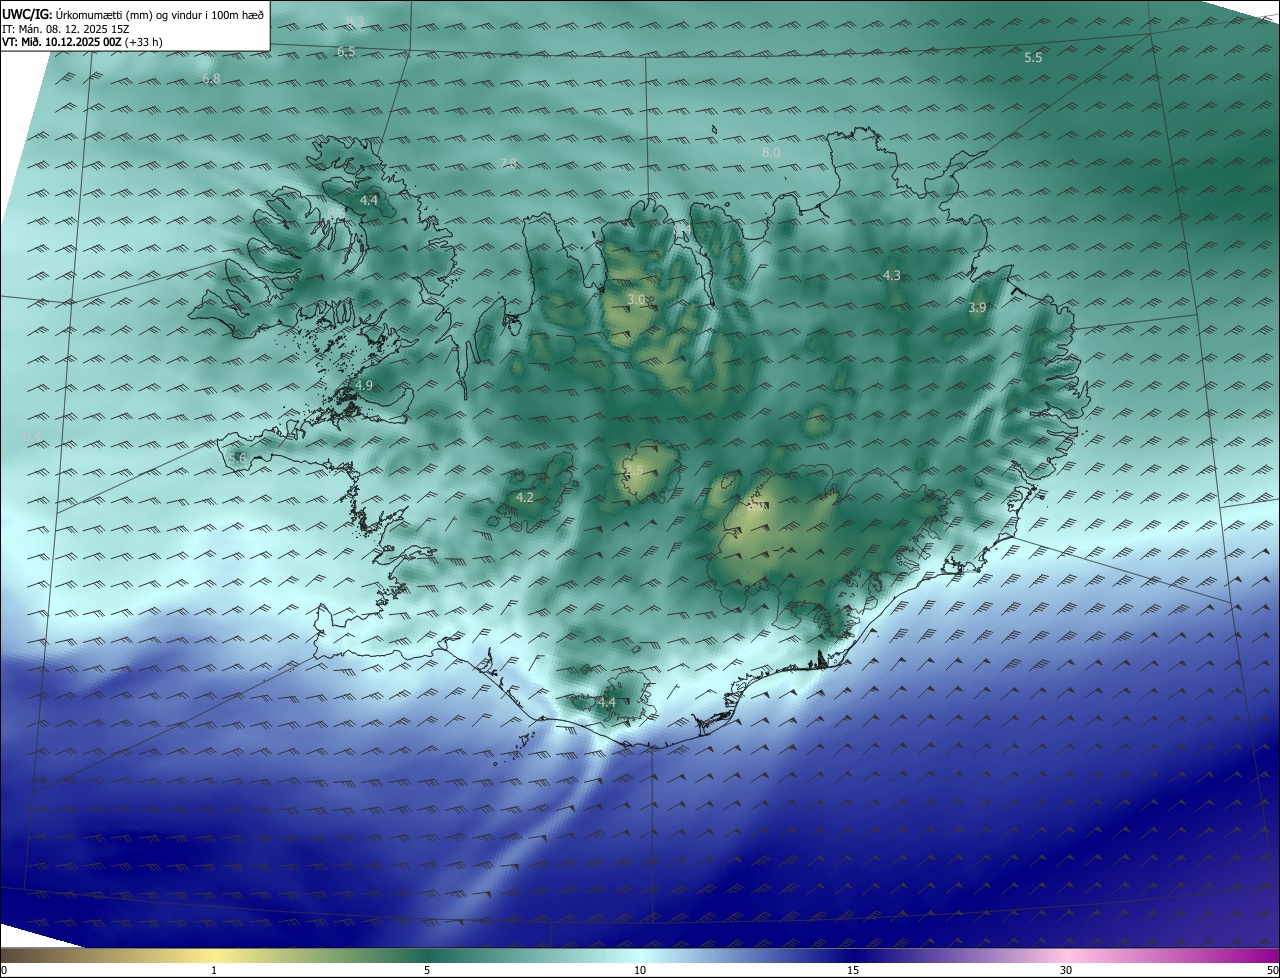Select the initial time line 'IT: Mán. 08. 12. 2025 15Z'

(x=66, y=29)
